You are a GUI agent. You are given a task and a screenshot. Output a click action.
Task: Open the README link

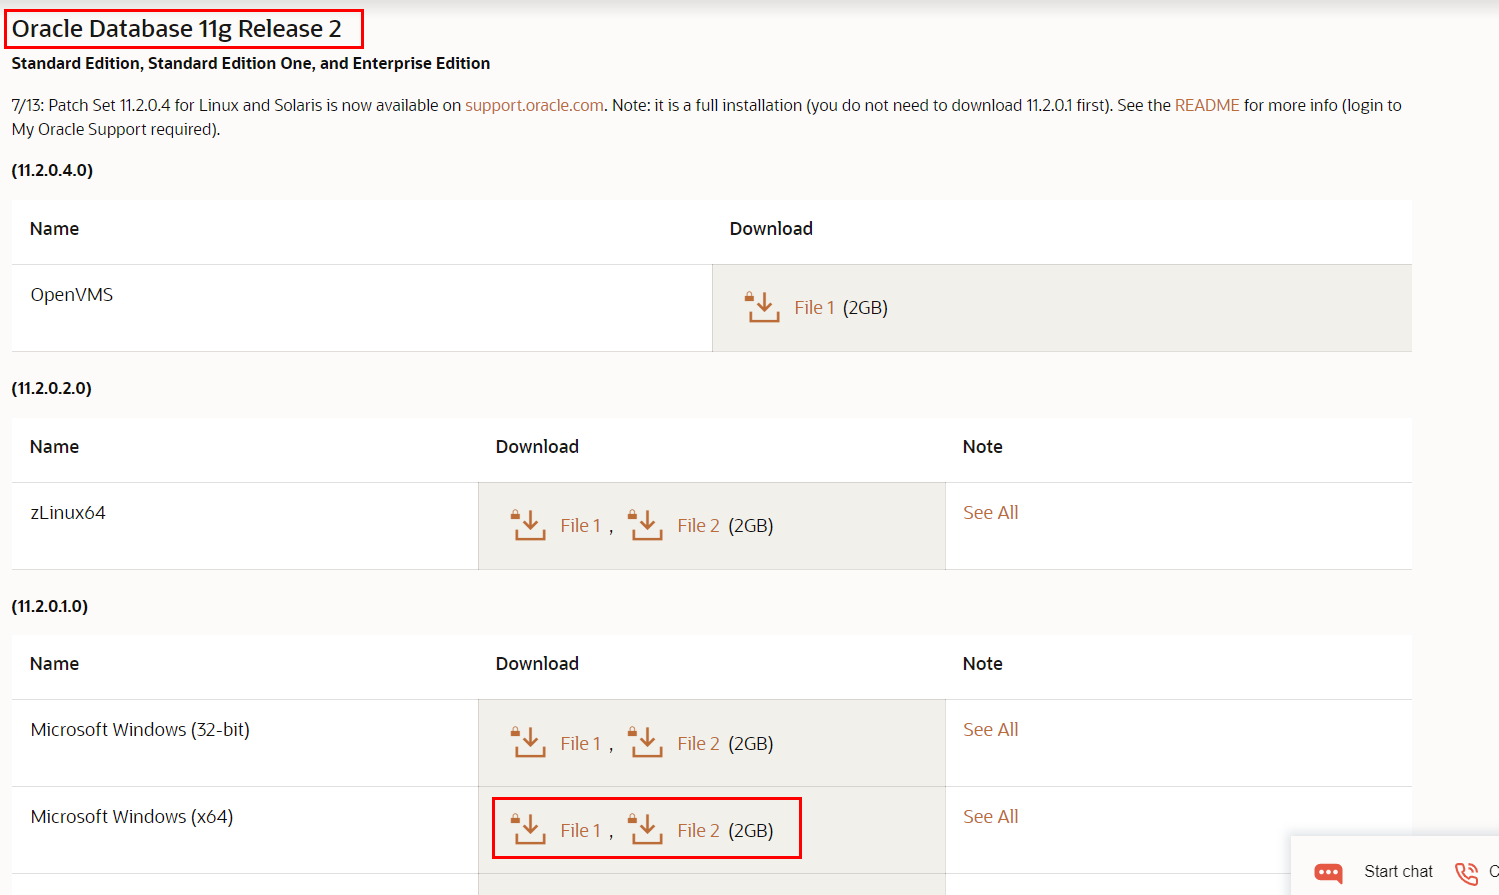pos(1207,105)
